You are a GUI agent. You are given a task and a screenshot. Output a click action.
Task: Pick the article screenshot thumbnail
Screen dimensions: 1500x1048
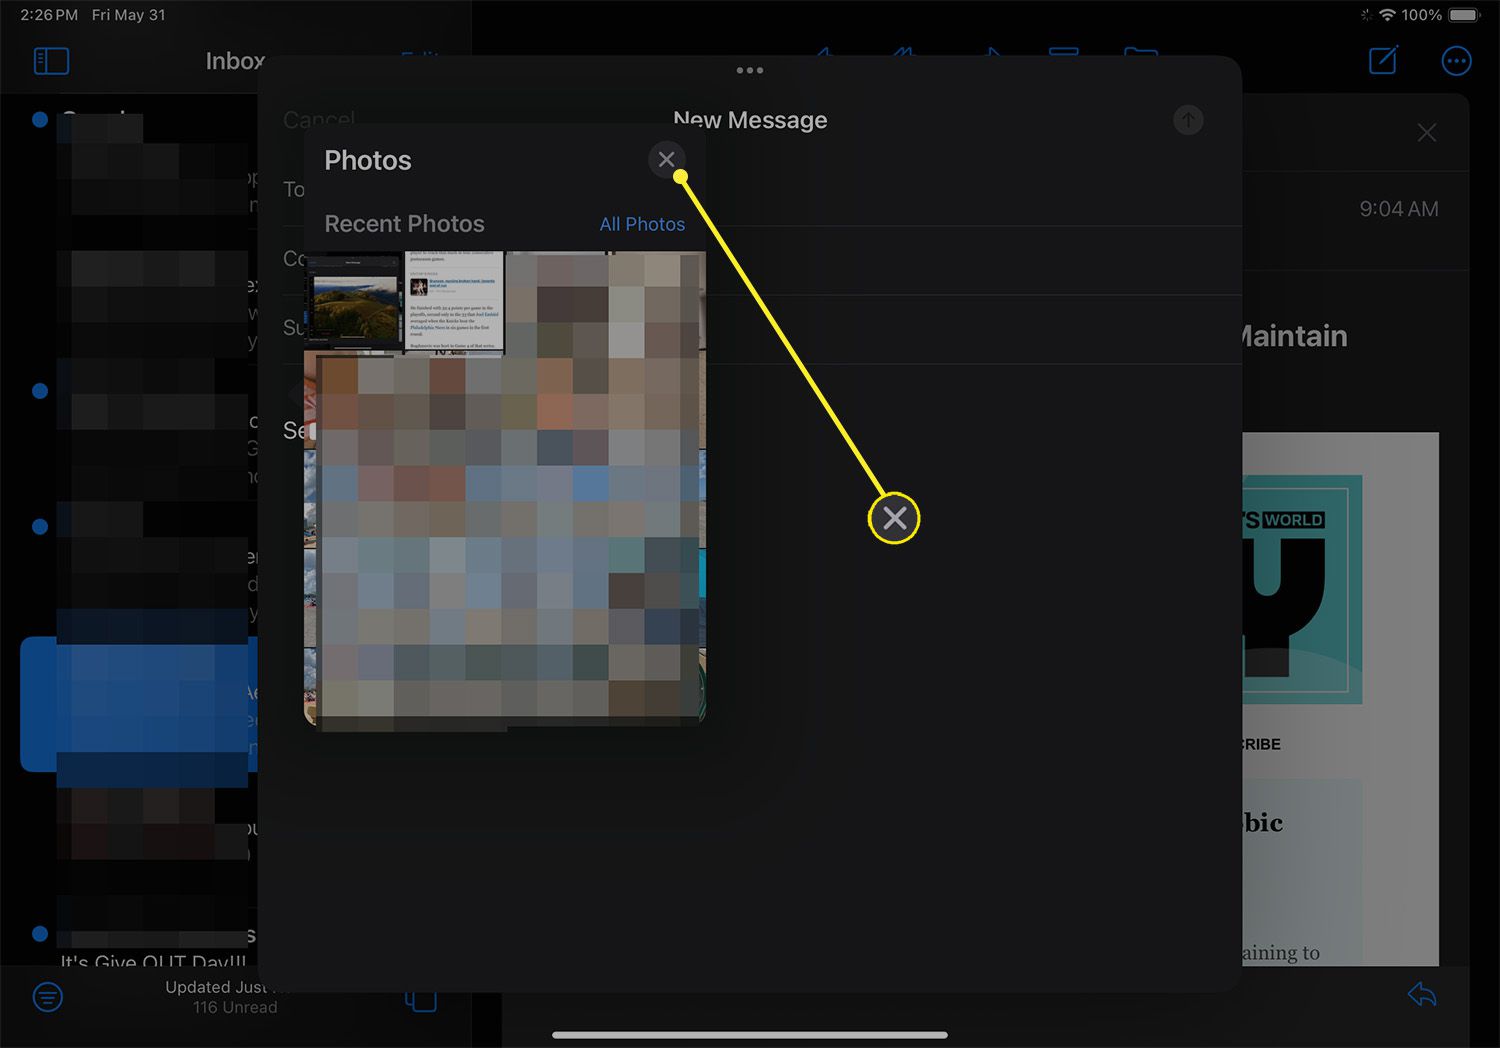454,303
